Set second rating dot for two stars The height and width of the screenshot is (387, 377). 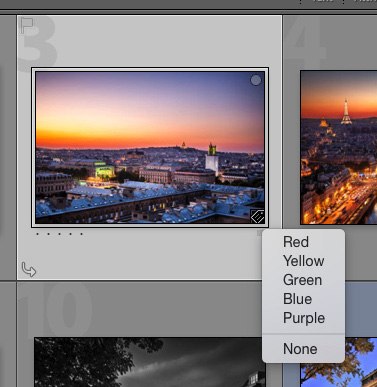point(49,234)
